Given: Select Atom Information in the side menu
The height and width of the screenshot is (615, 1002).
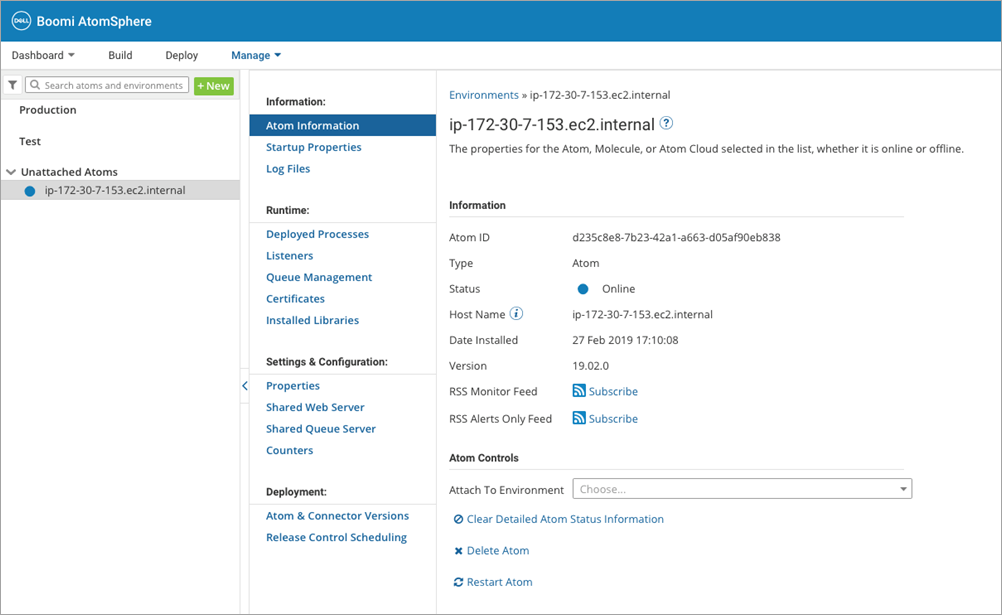Looking at the screenshot, I should pyautogui.click(x=343, y=125).
